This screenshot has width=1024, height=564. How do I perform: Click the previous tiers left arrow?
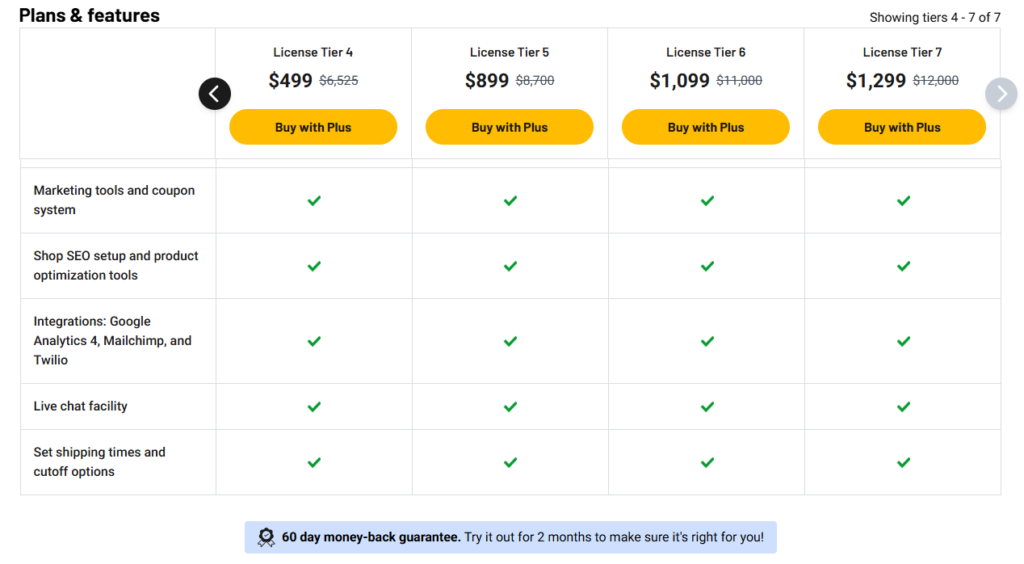click(x=214, y=94)
